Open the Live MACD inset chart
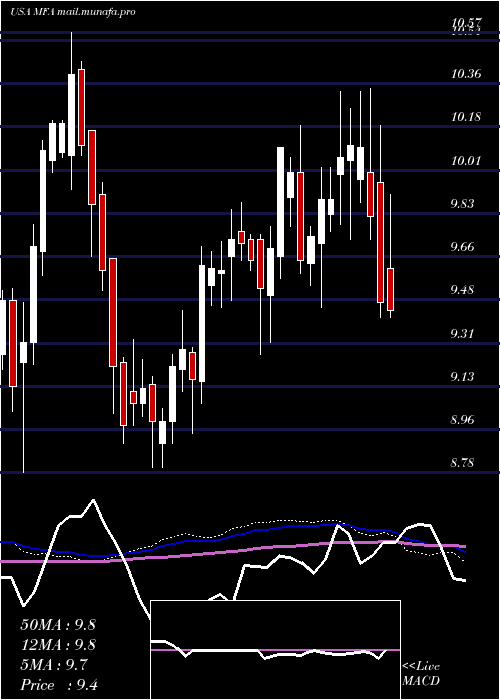This screenshot has width=500, height=700. click(276, 650)
